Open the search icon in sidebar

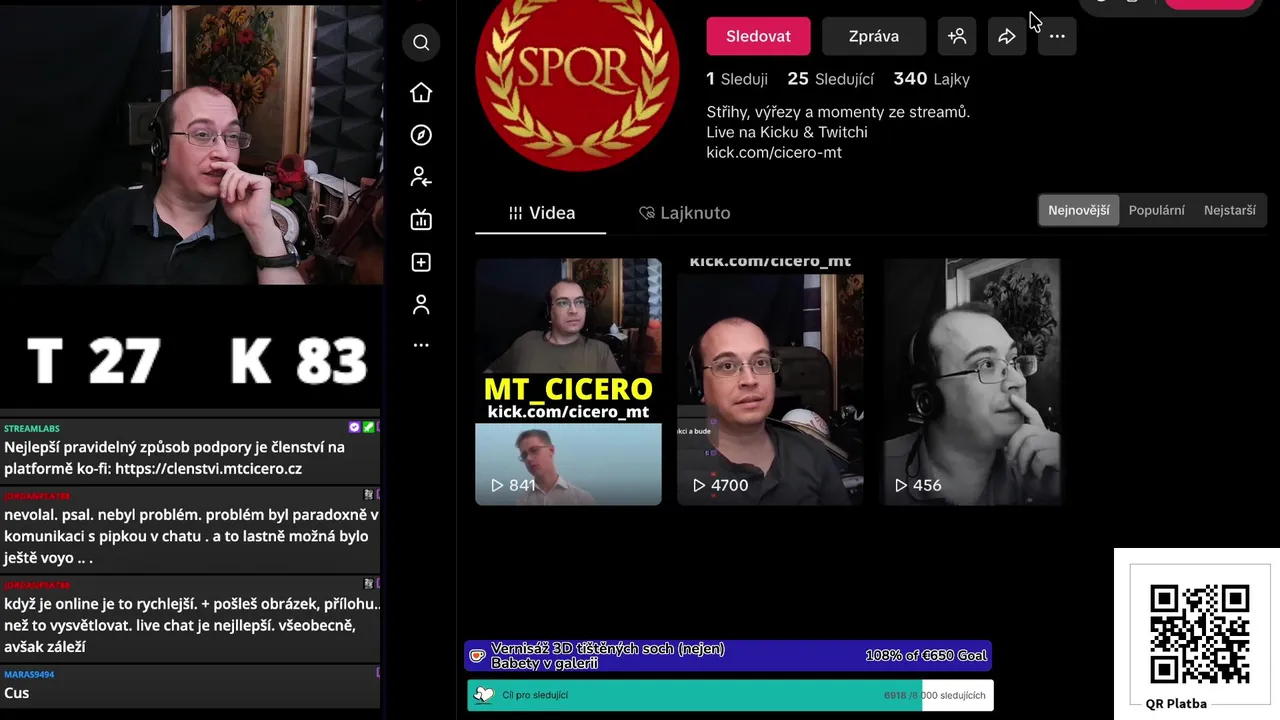[x=421, y=42]
